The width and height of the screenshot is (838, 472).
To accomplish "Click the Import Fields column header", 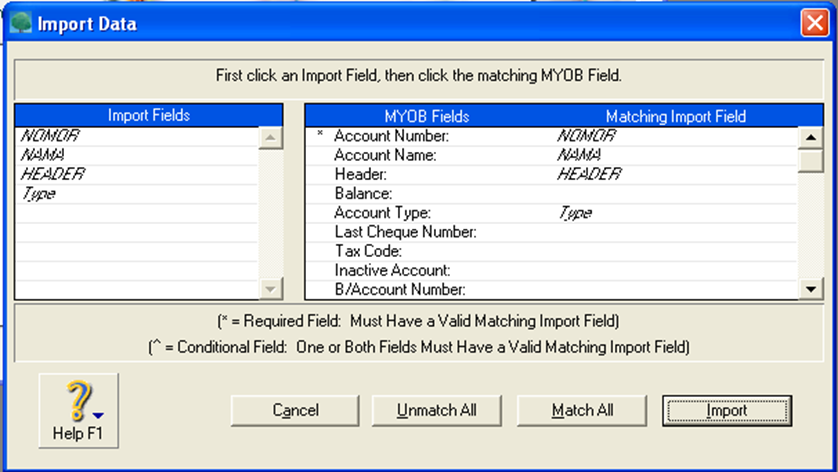I will click(x=149, y=115).
